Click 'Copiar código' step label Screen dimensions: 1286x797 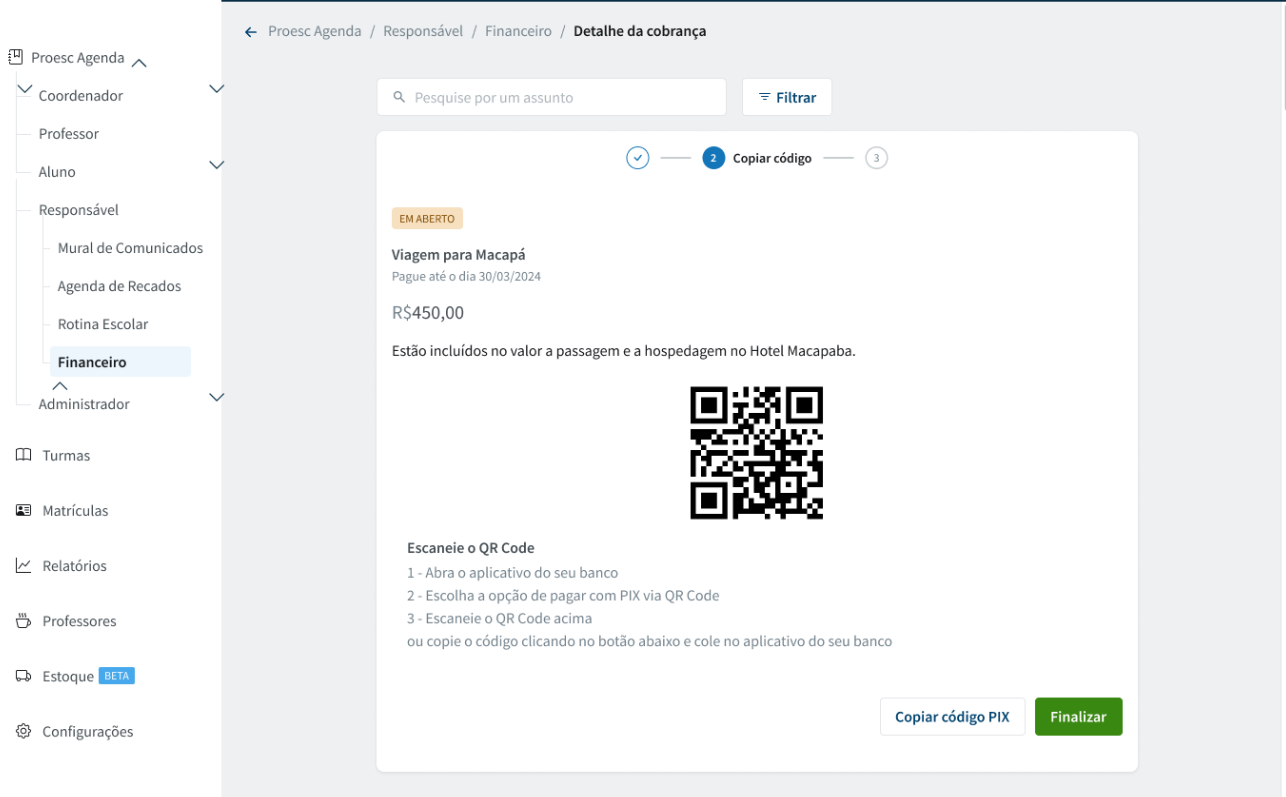coord(772,158)
